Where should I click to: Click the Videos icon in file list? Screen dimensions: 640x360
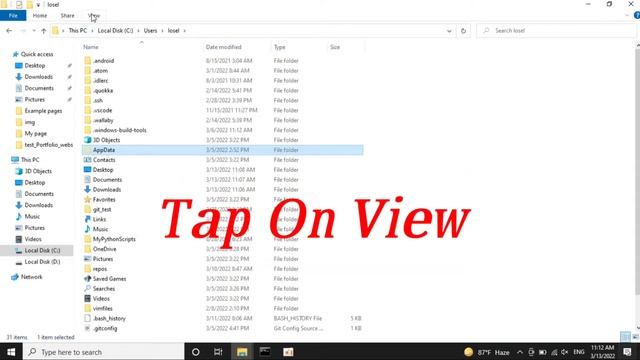(x=87, y=298)
